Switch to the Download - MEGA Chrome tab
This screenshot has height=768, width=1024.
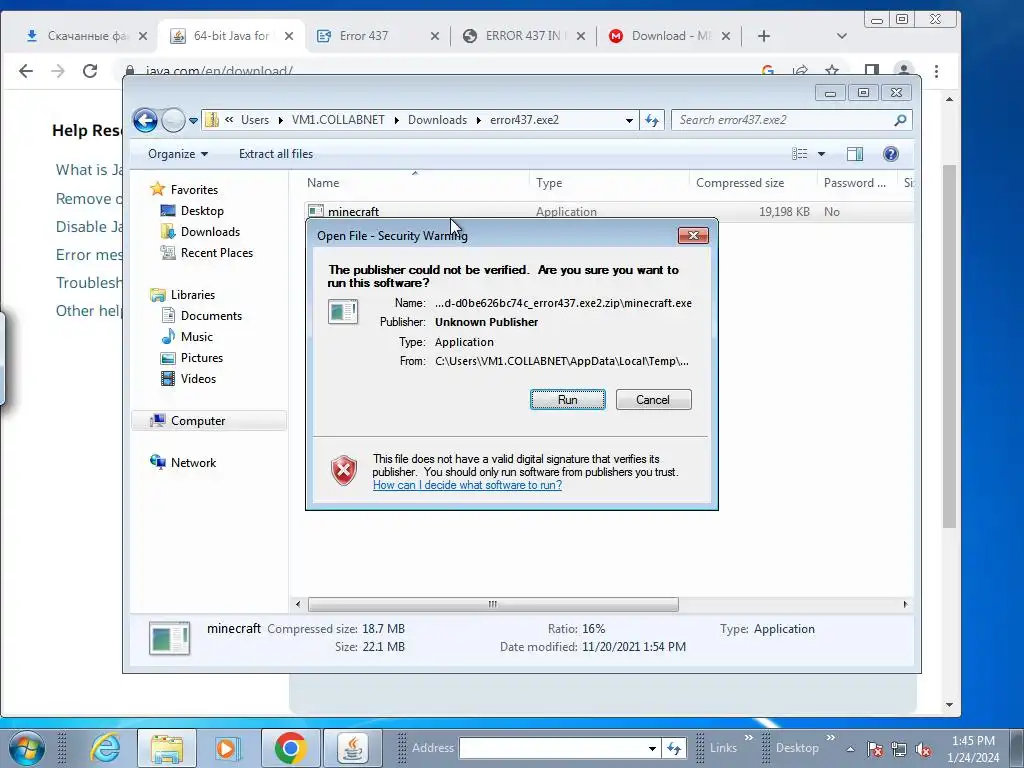(669, 36)
